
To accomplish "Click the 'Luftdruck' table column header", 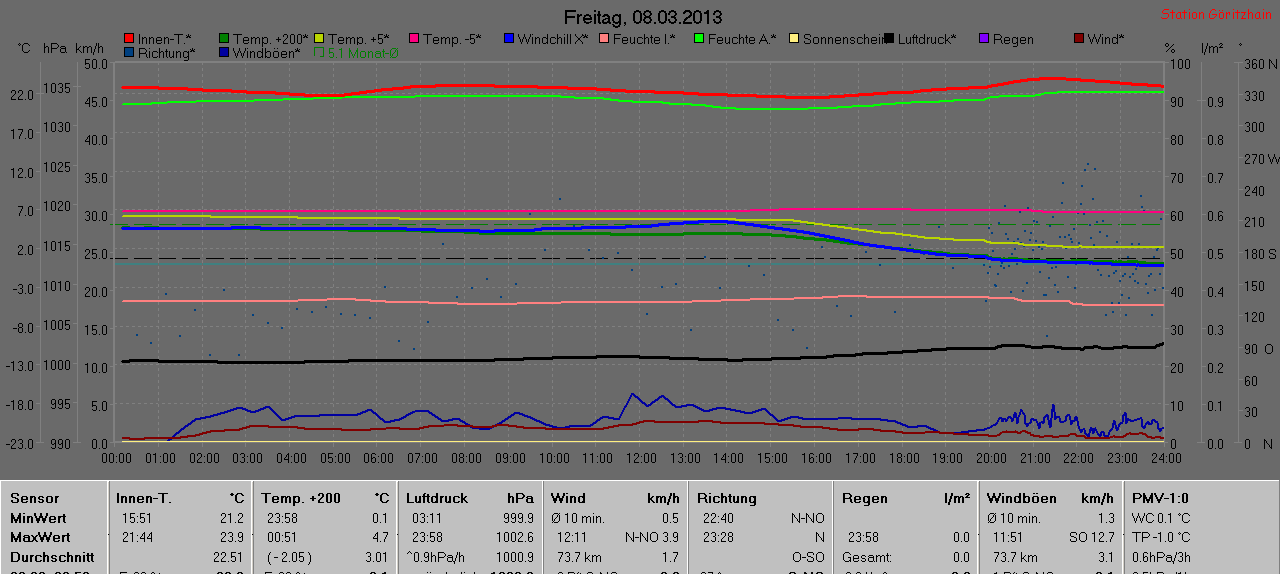I will point(436,498).
